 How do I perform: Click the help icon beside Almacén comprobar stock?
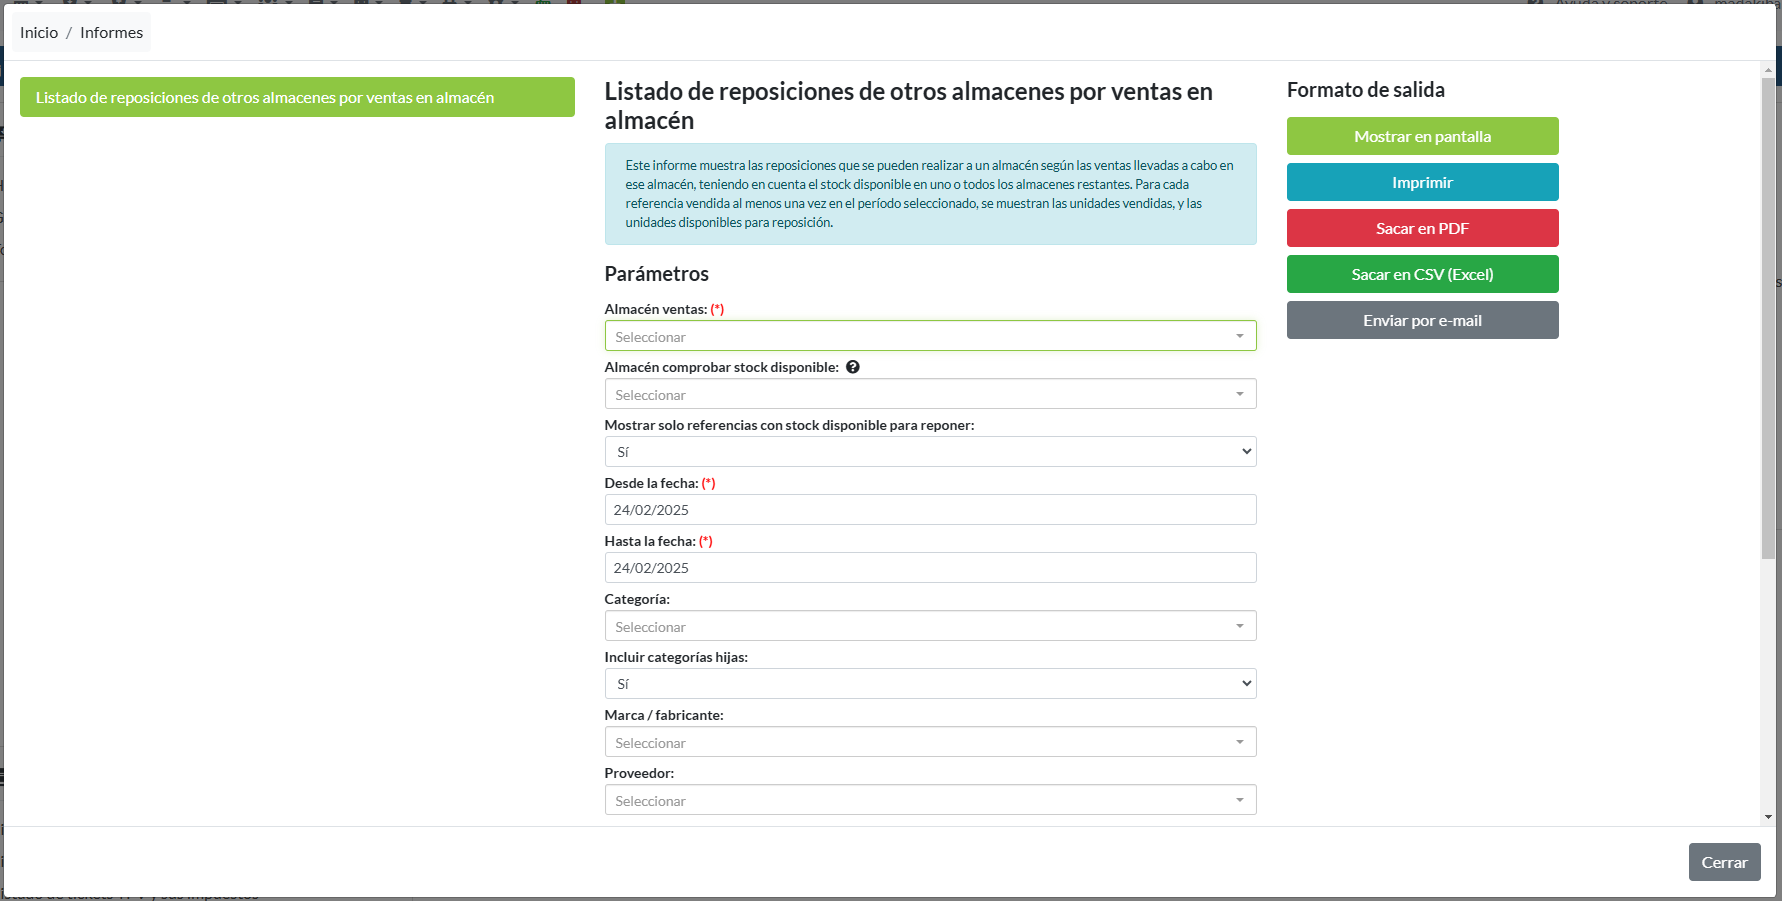[853, 367]
